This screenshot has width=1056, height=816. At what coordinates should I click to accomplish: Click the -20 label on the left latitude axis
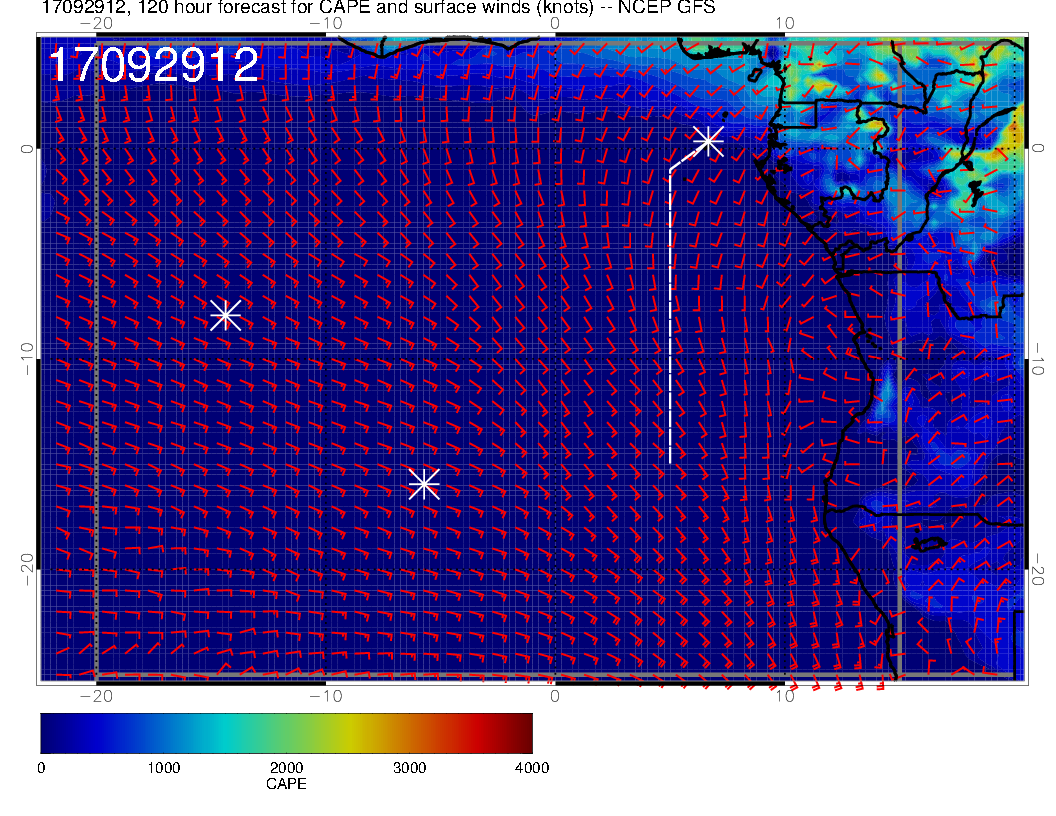(x=28, y=568)
